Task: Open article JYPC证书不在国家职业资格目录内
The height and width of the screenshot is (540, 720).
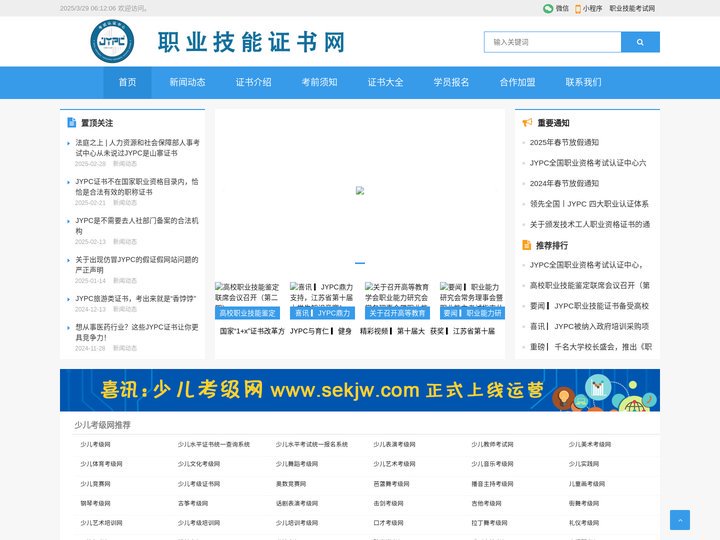Action: pyautogui.click(x=137, y=187)
